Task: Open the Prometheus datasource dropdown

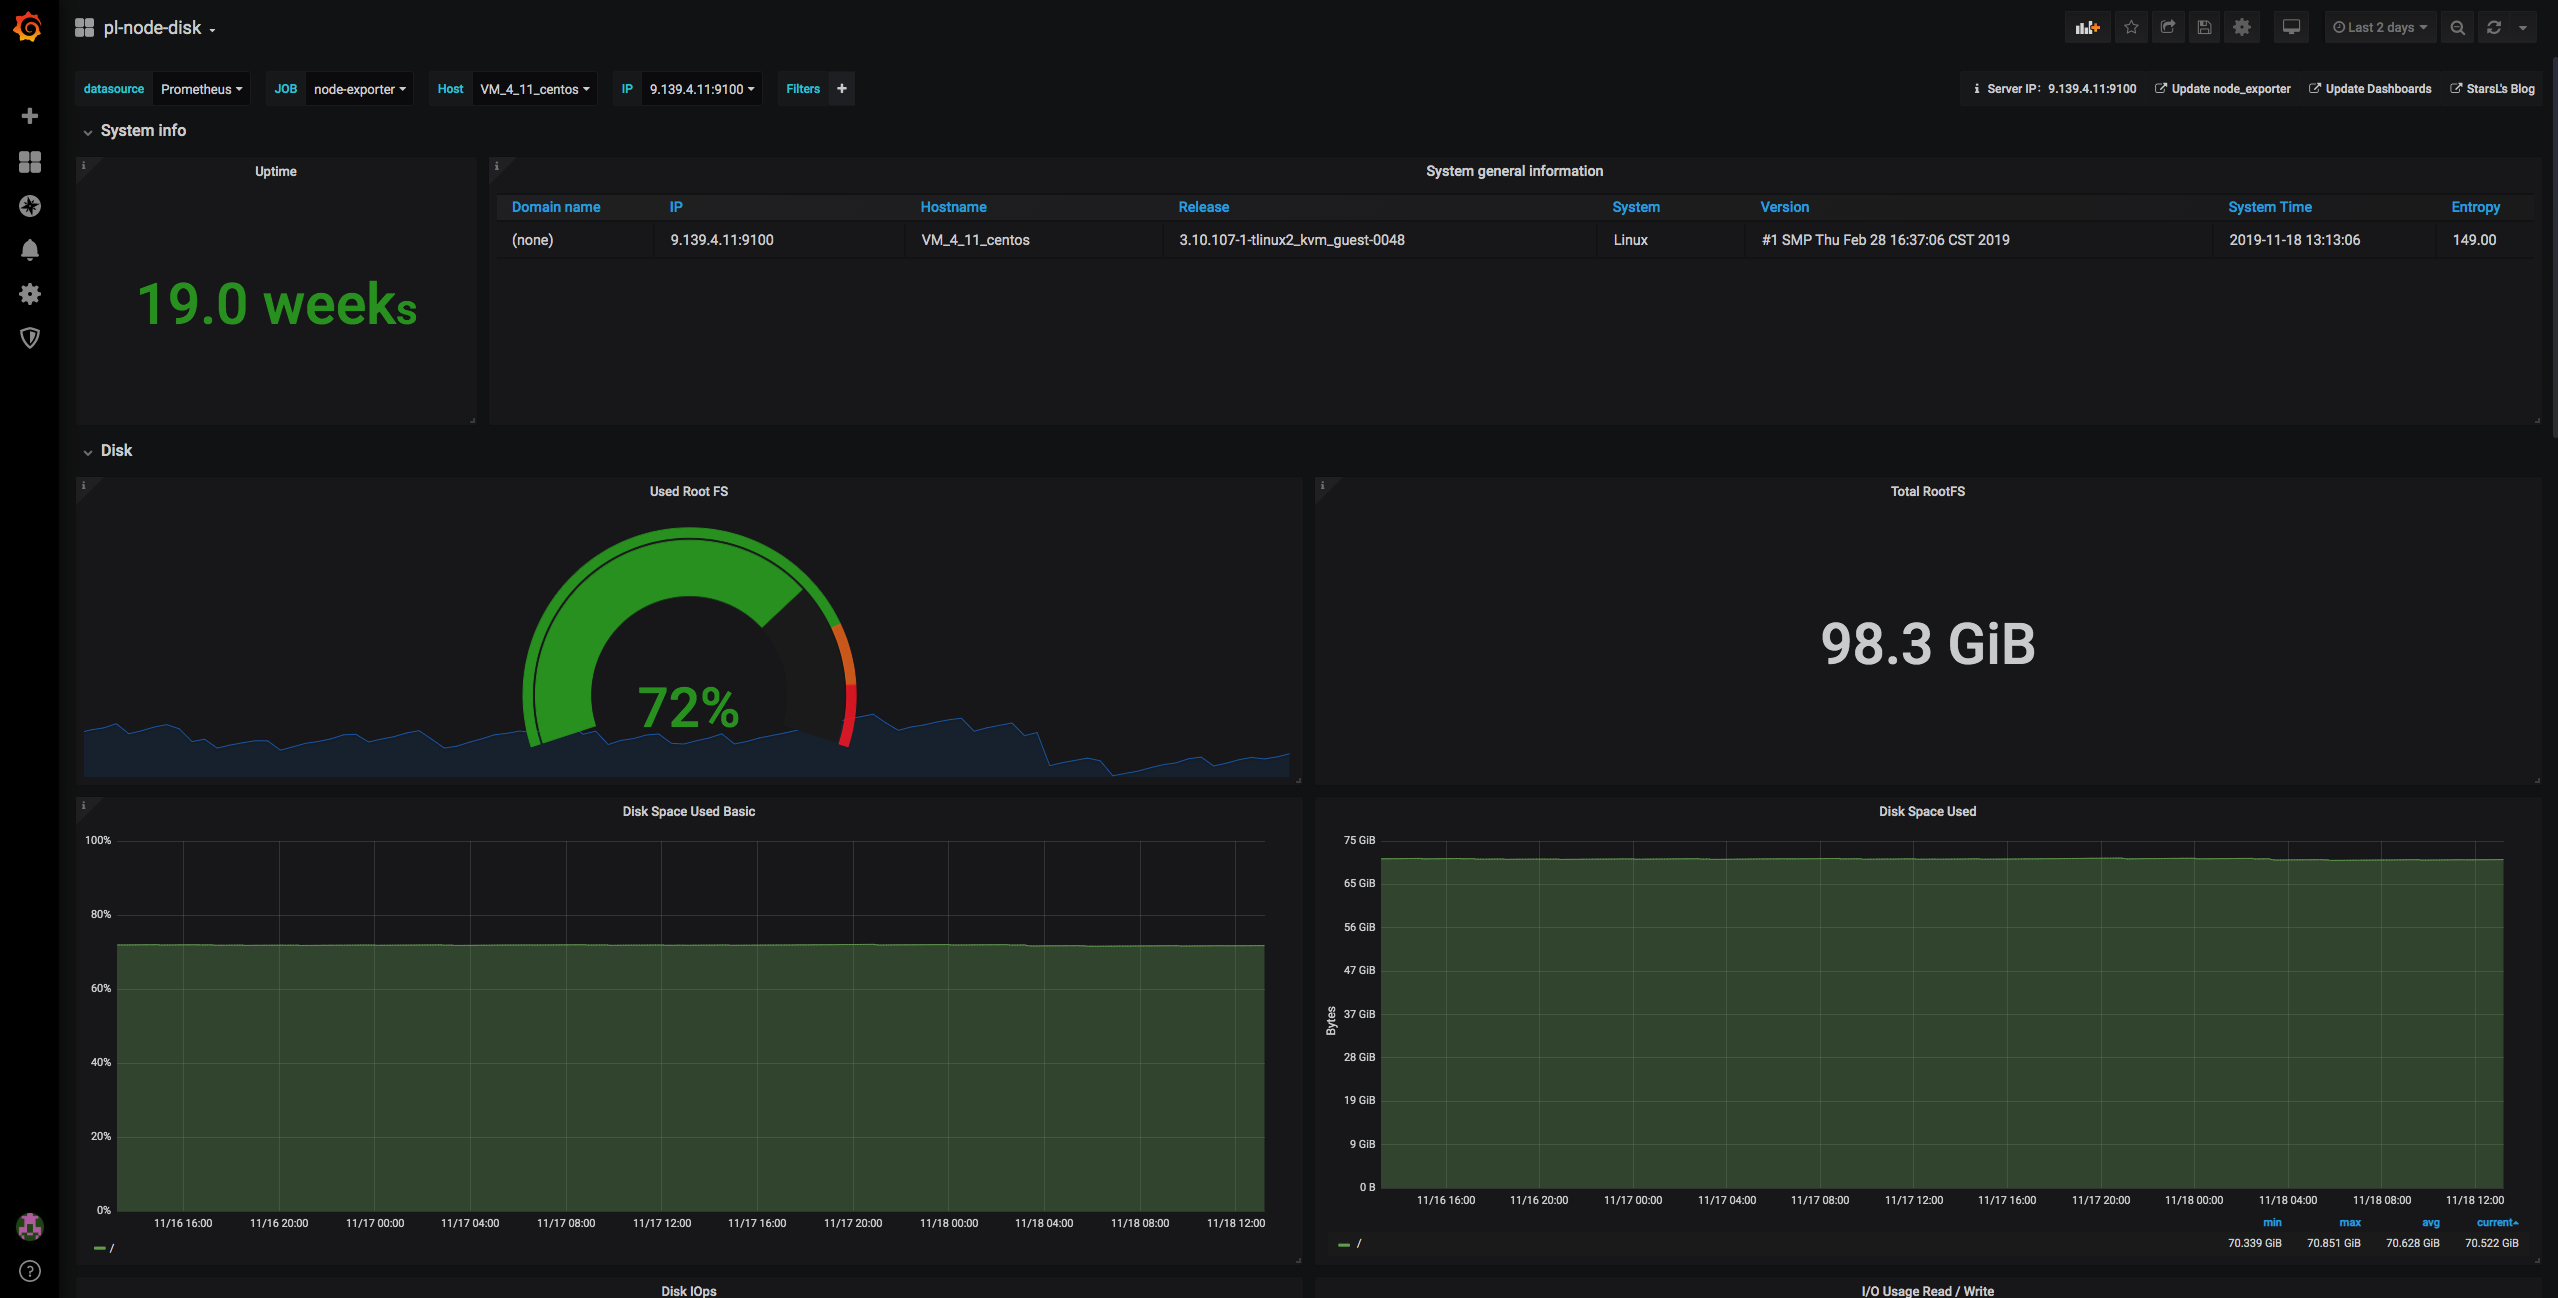Action: click(x=201, y=89)
